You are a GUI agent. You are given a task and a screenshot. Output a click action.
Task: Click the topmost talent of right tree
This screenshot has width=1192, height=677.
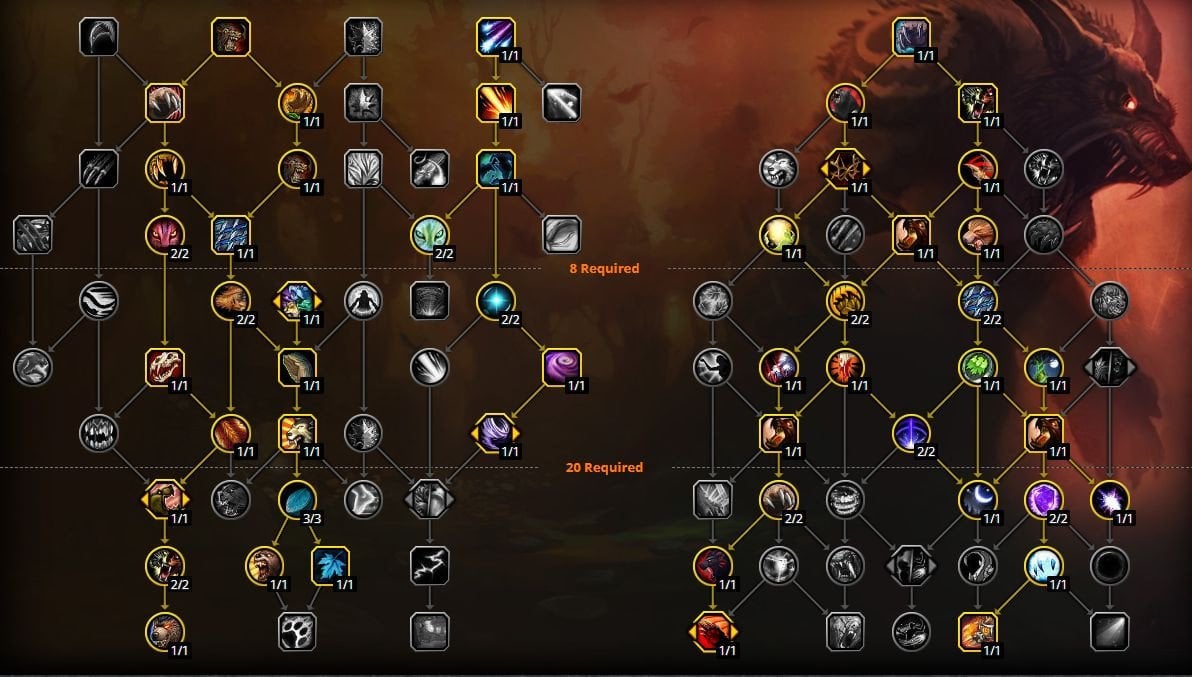click(911, 36)
